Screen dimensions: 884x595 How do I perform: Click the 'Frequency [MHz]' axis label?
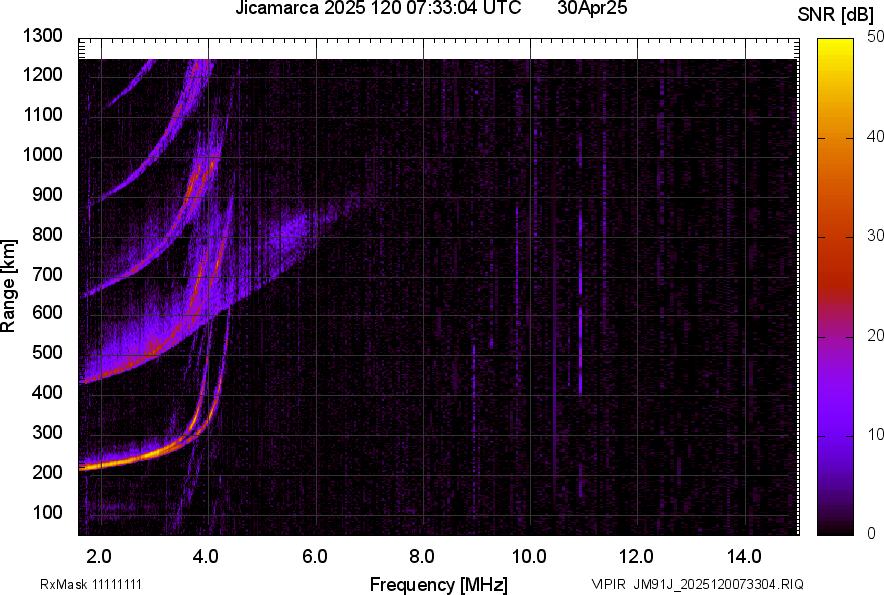[439, 584]
